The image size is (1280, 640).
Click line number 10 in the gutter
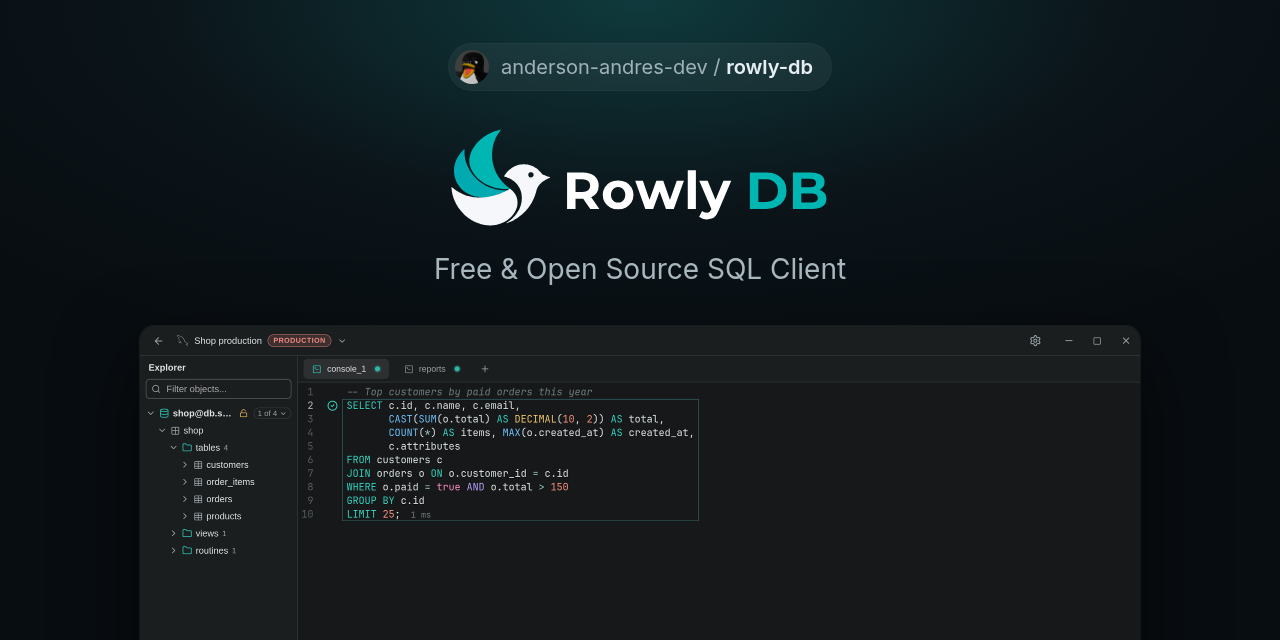(x=307, y=514)
